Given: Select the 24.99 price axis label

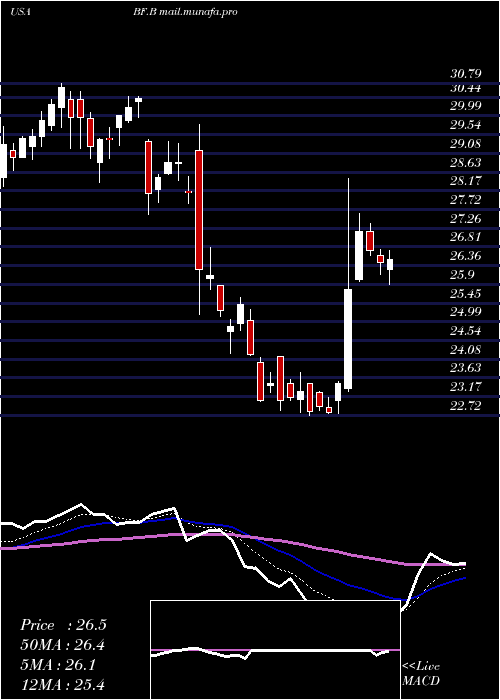Looking at the screenshot, I should 465,312.
